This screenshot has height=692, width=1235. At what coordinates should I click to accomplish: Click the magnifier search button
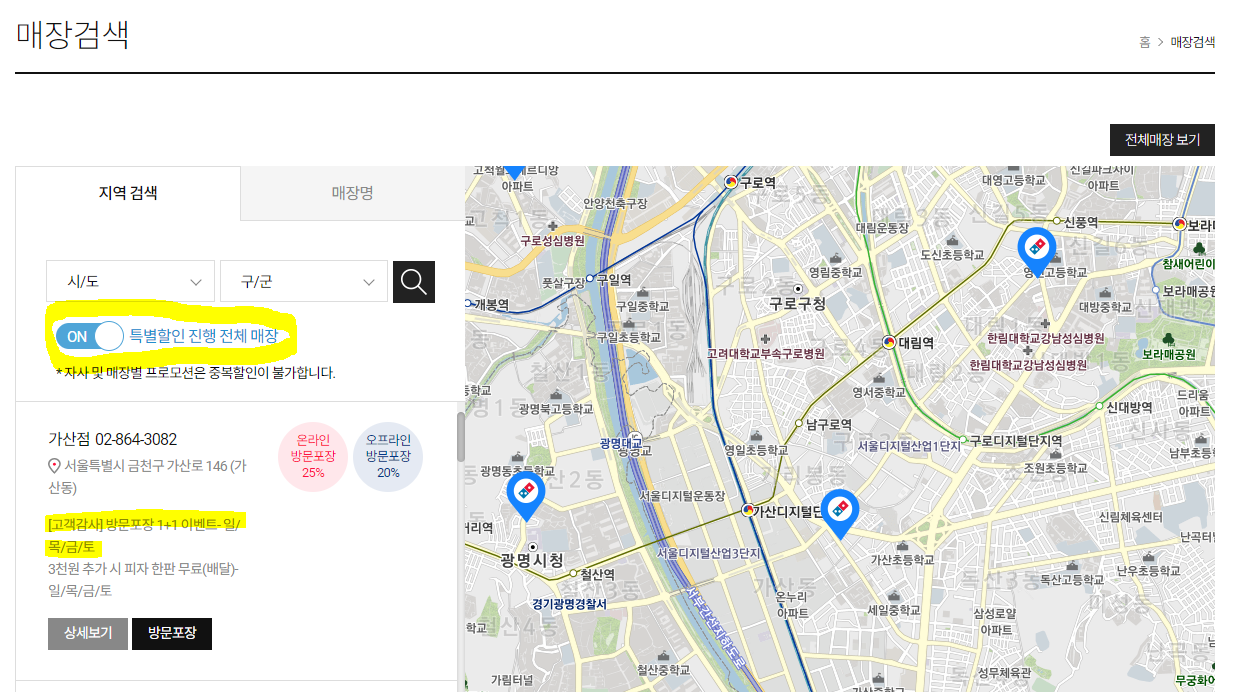(414, 281)
